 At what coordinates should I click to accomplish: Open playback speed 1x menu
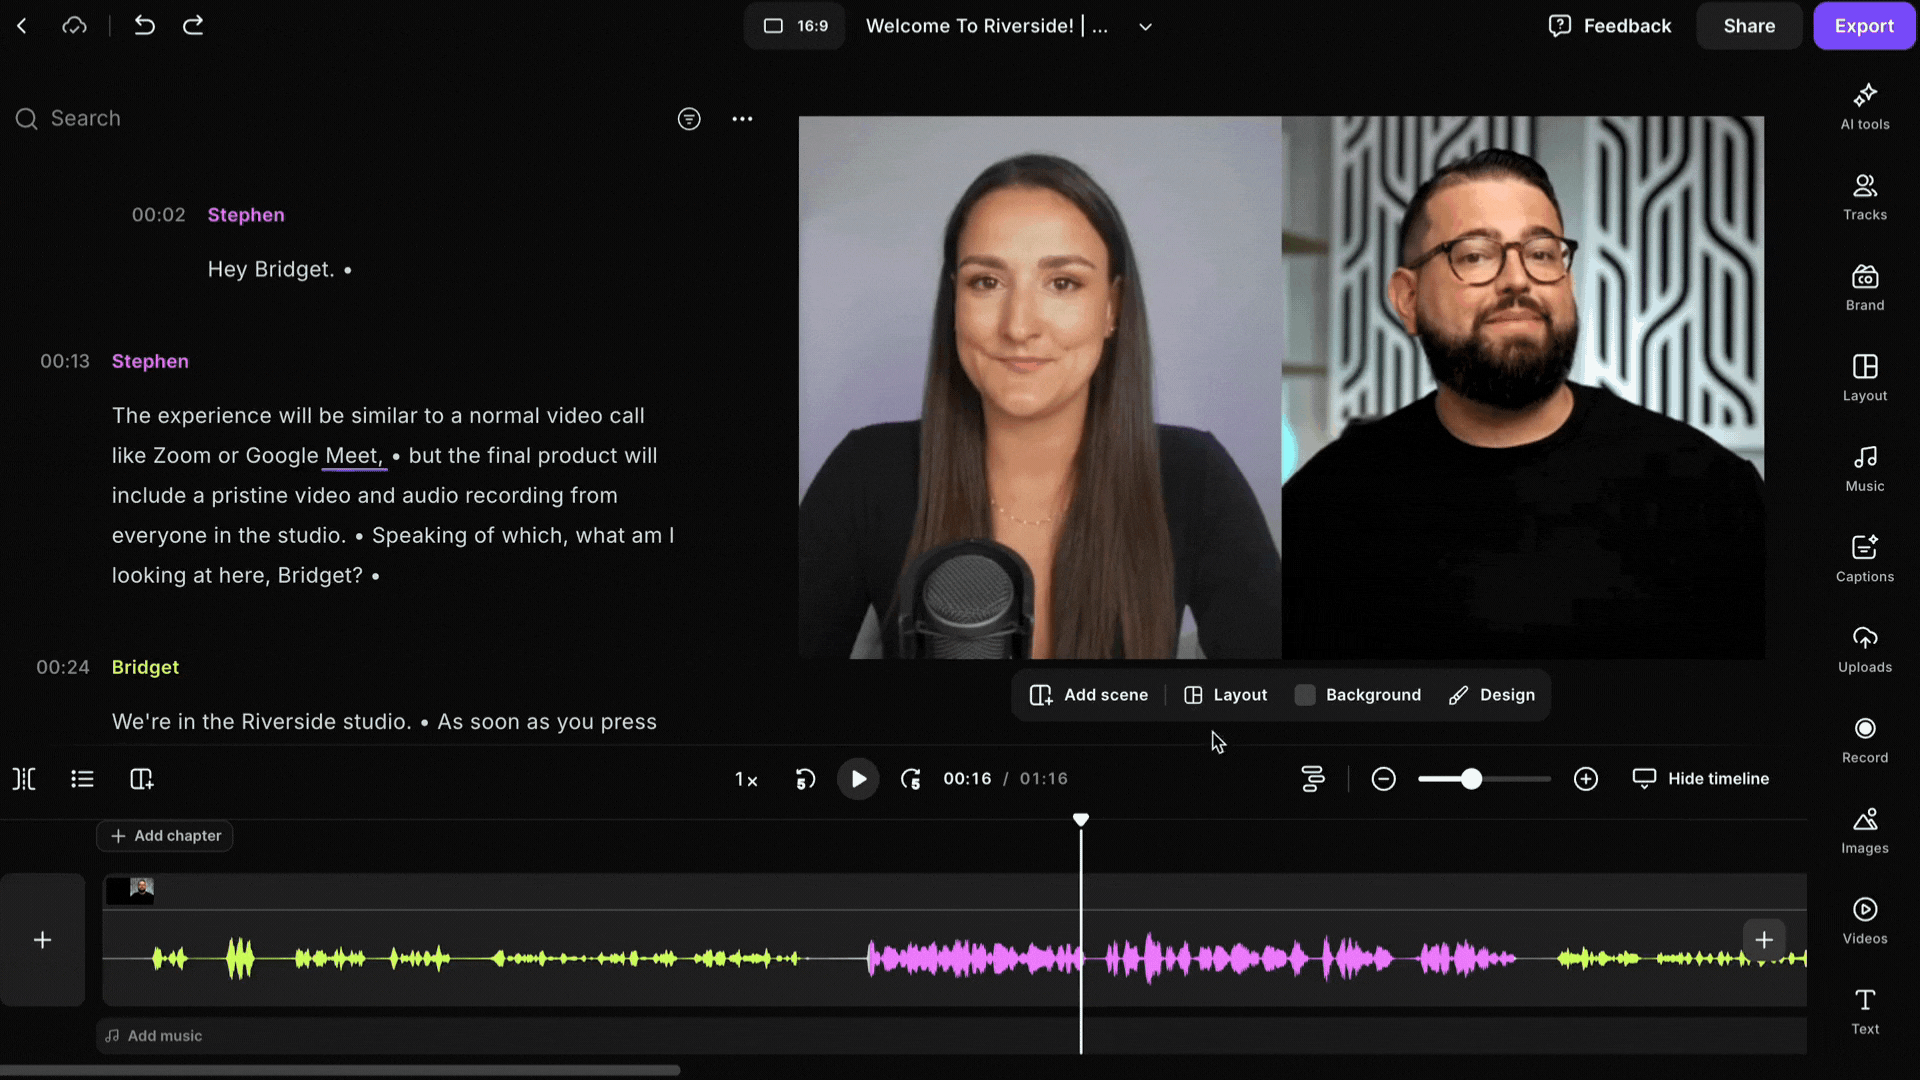(746, 779)
